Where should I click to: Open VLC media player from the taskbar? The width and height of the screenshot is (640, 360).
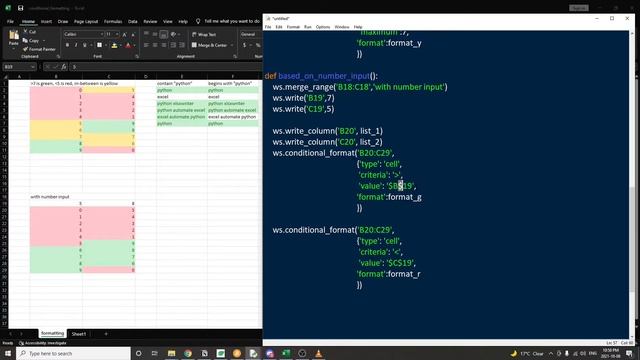318,353
